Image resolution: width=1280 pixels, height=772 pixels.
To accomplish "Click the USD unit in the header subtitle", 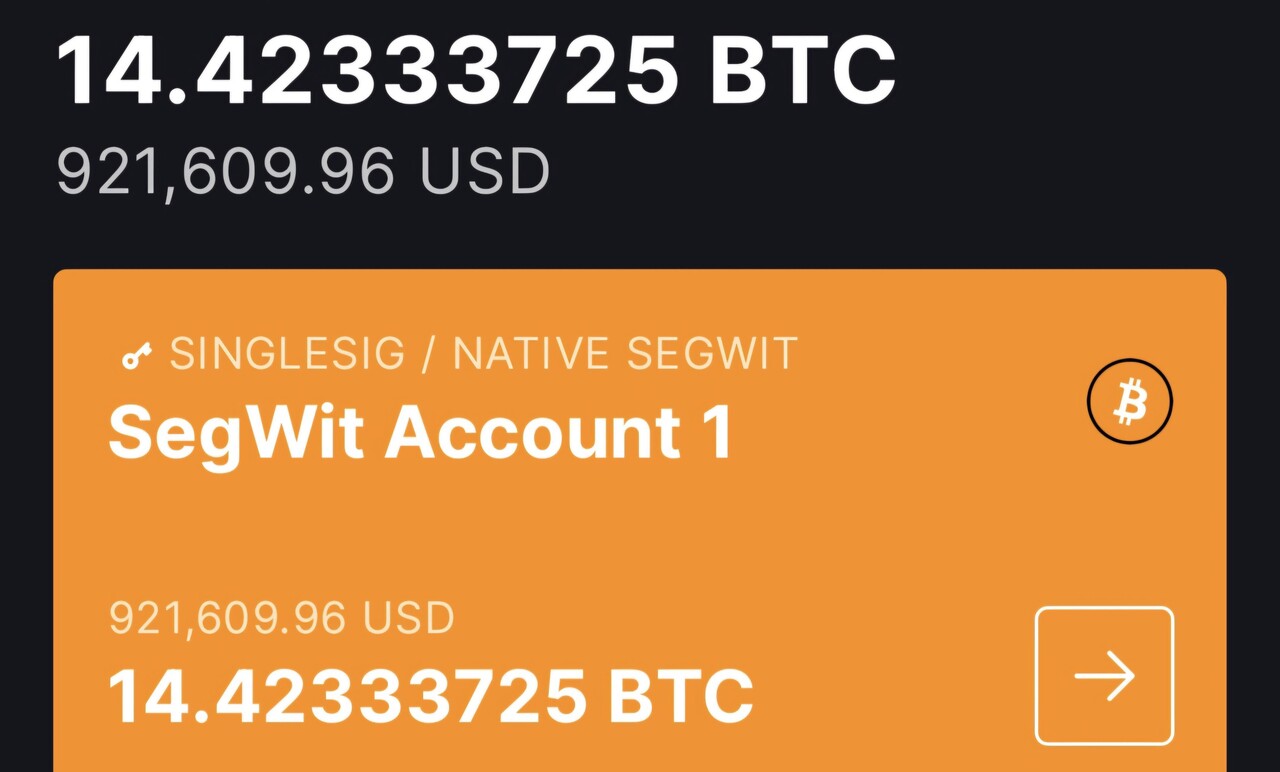I will pos(485,171).
